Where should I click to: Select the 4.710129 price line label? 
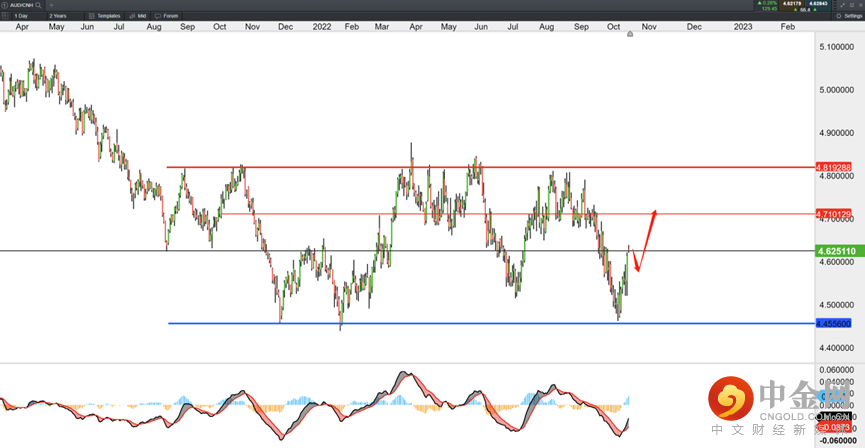[x=836, y=213]
